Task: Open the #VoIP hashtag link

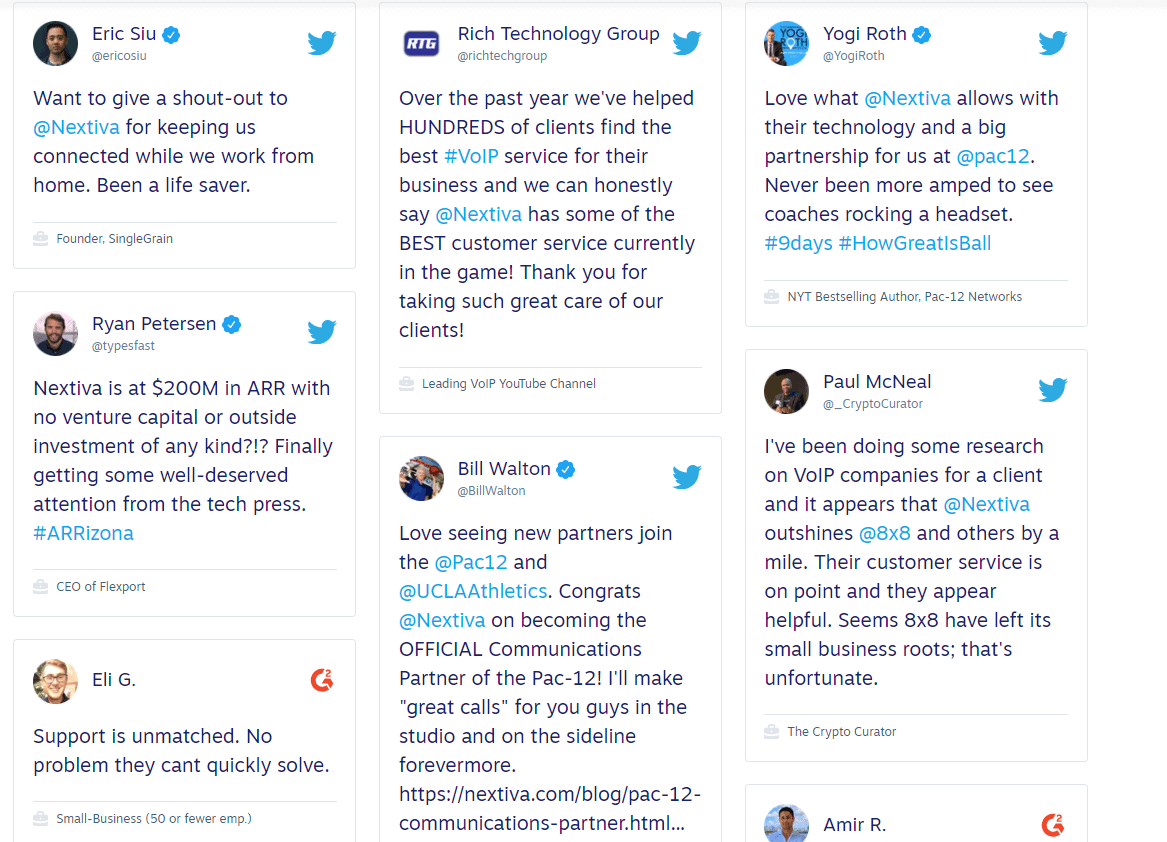Action: coord(471,156)
